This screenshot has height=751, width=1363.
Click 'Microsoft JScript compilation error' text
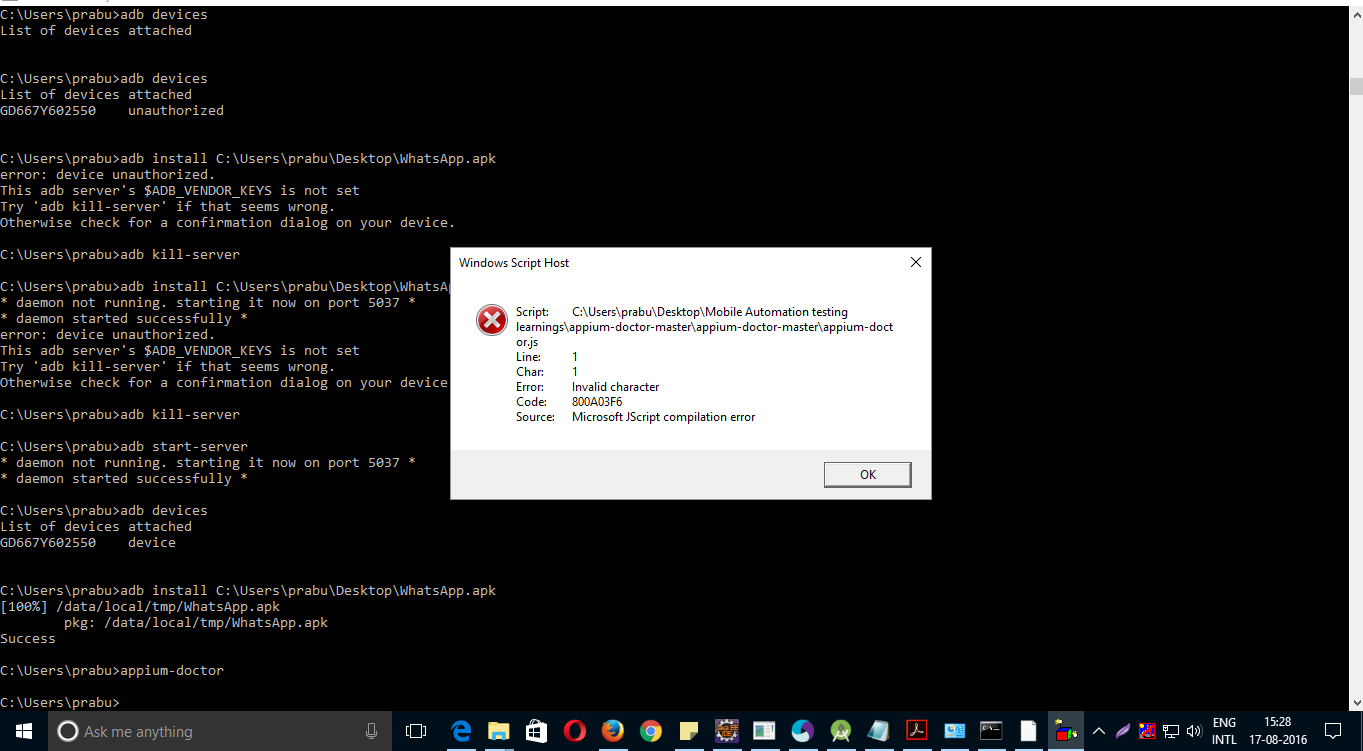click(663, 417)
